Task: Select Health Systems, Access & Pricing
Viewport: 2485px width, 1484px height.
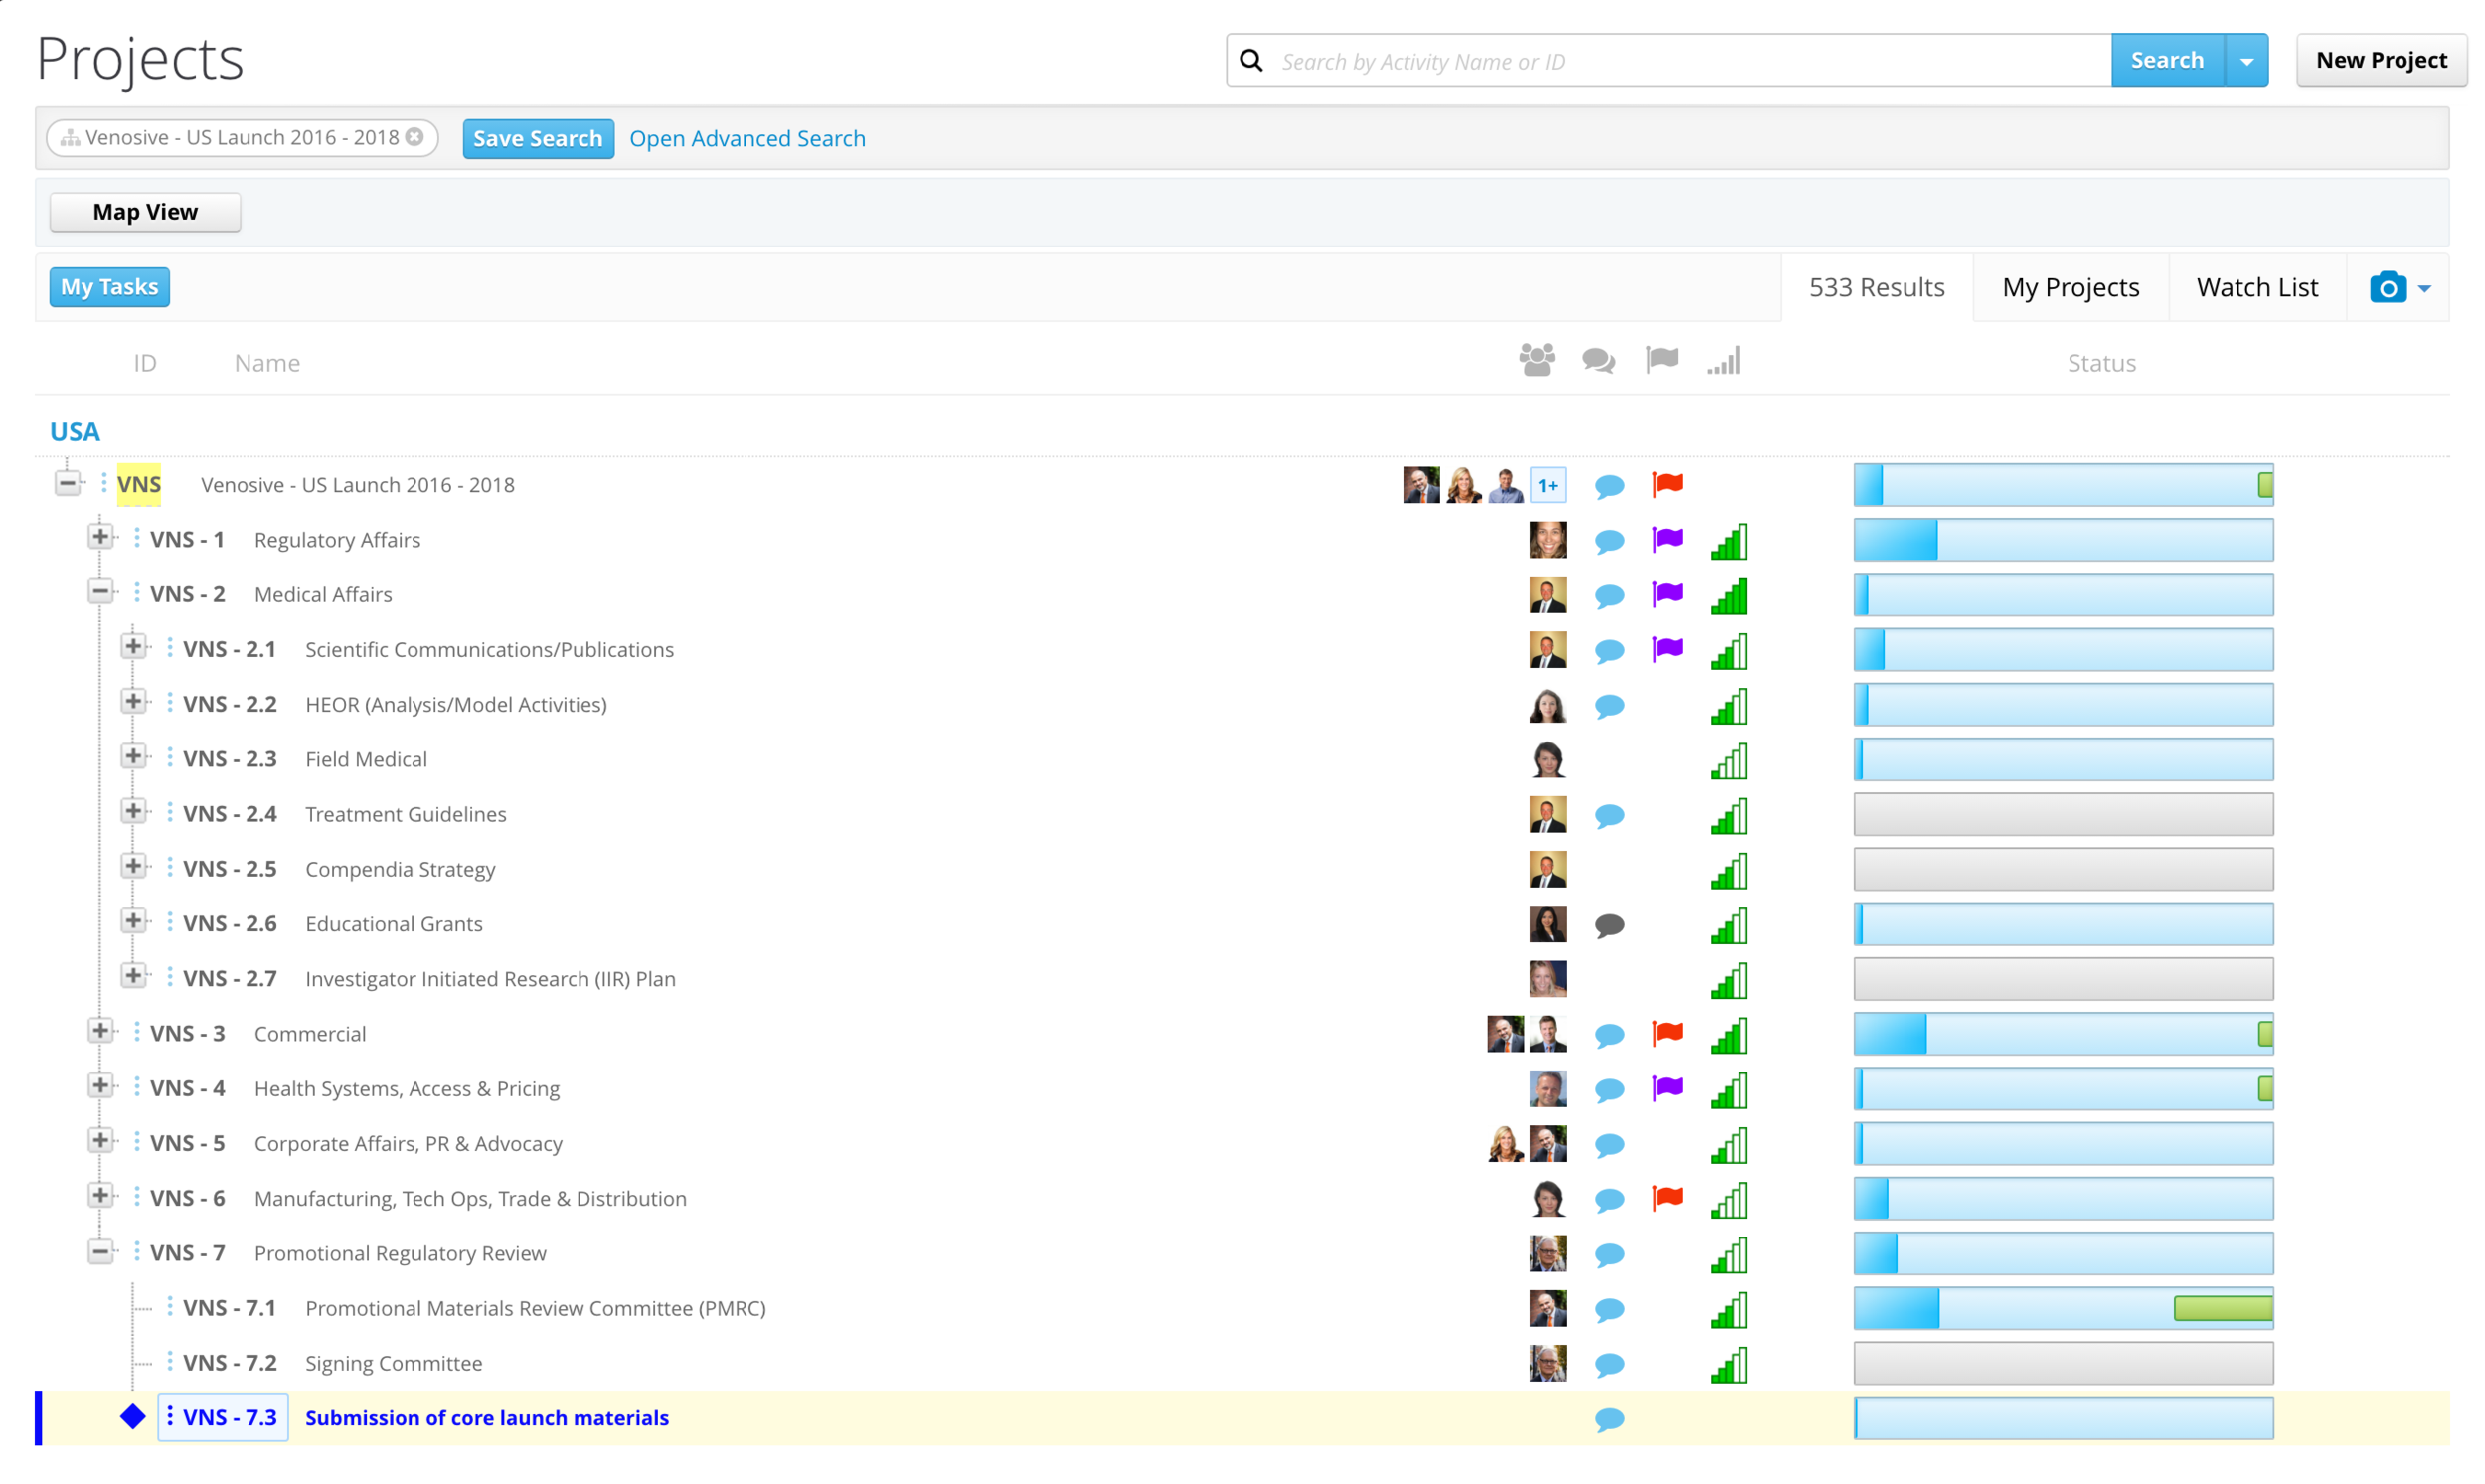Action: click(x=407, y=1089)
